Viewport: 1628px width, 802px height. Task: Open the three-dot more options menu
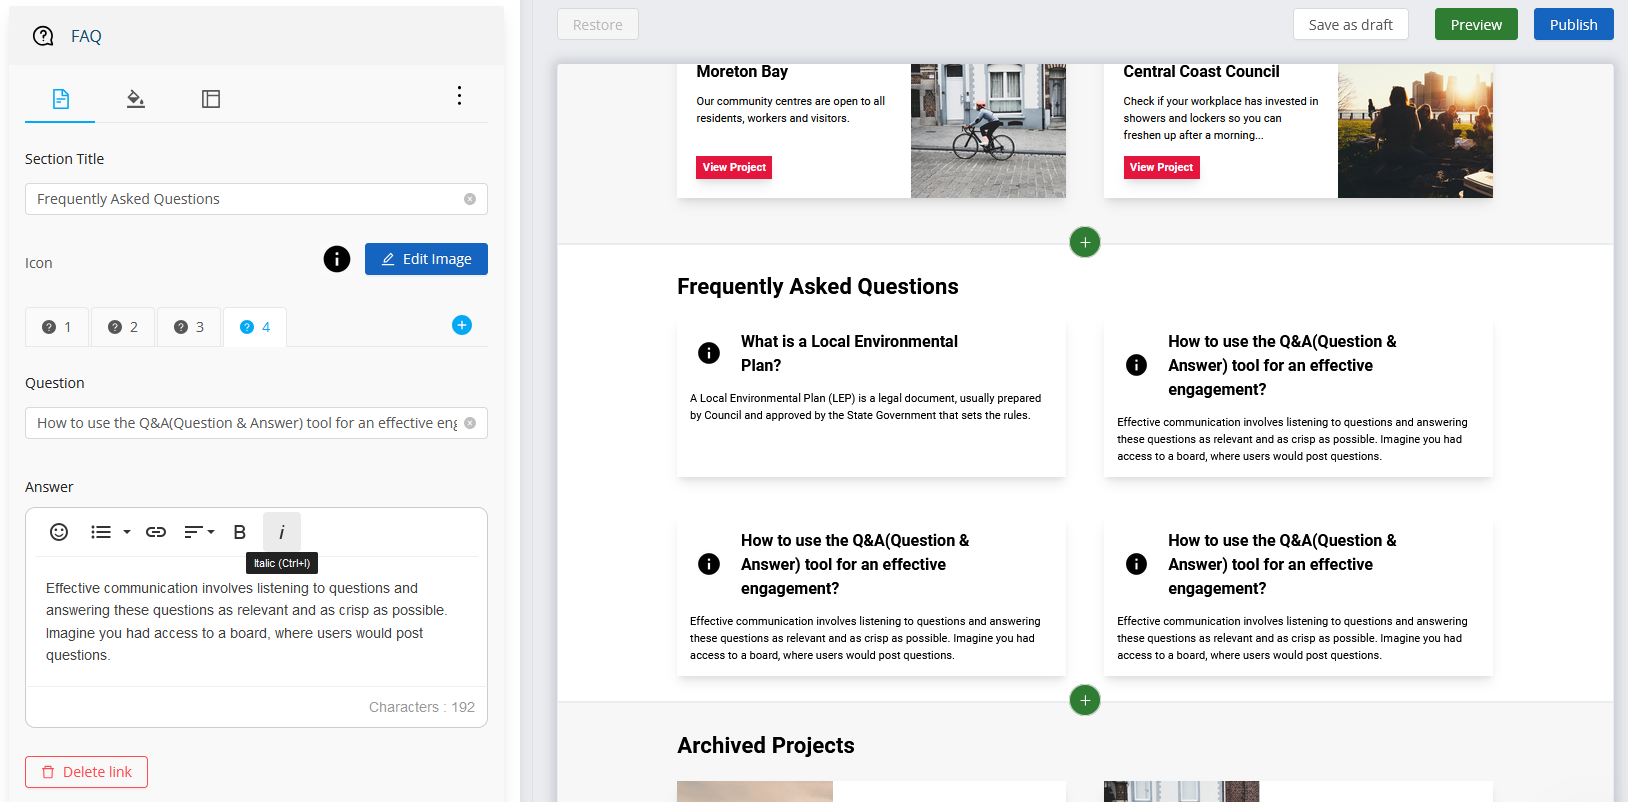[x=459, y=95]
